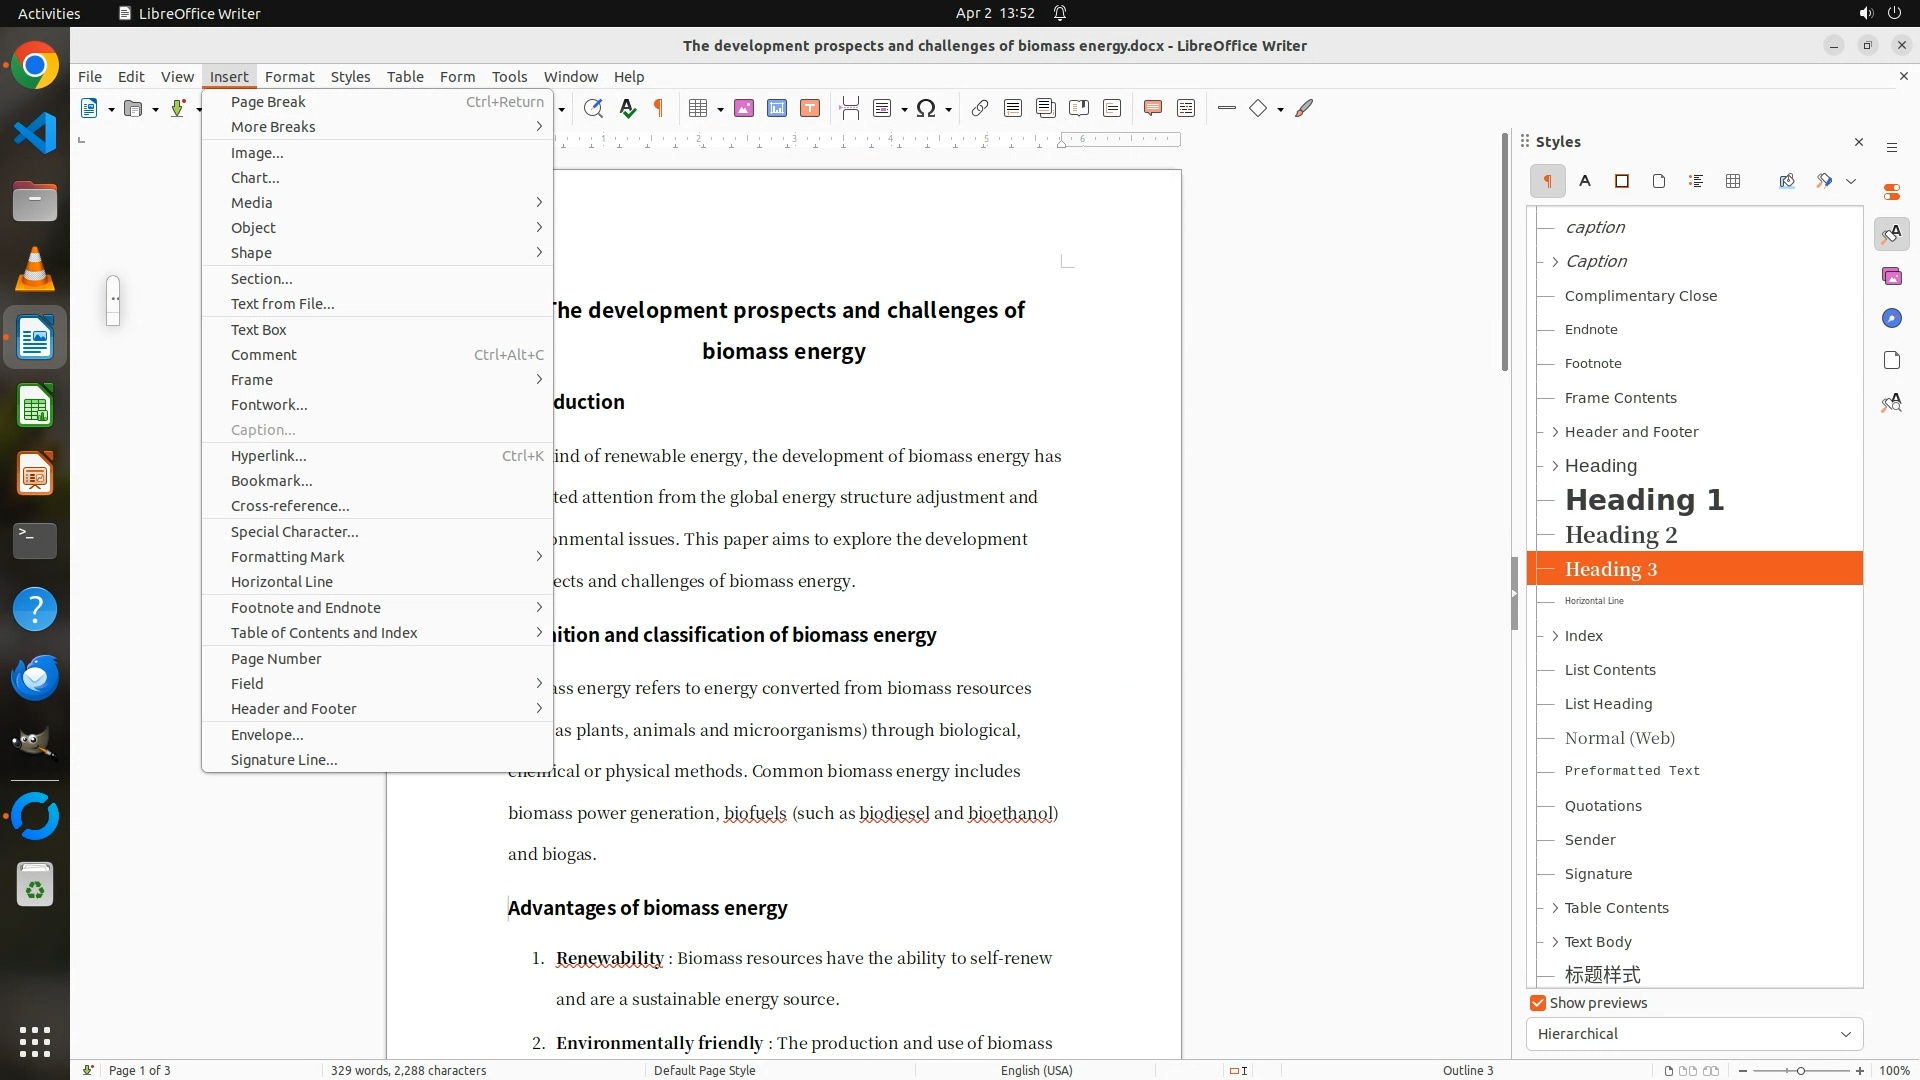
Task: Choose Page Number from the Insert menu
Action: (276, 659)
